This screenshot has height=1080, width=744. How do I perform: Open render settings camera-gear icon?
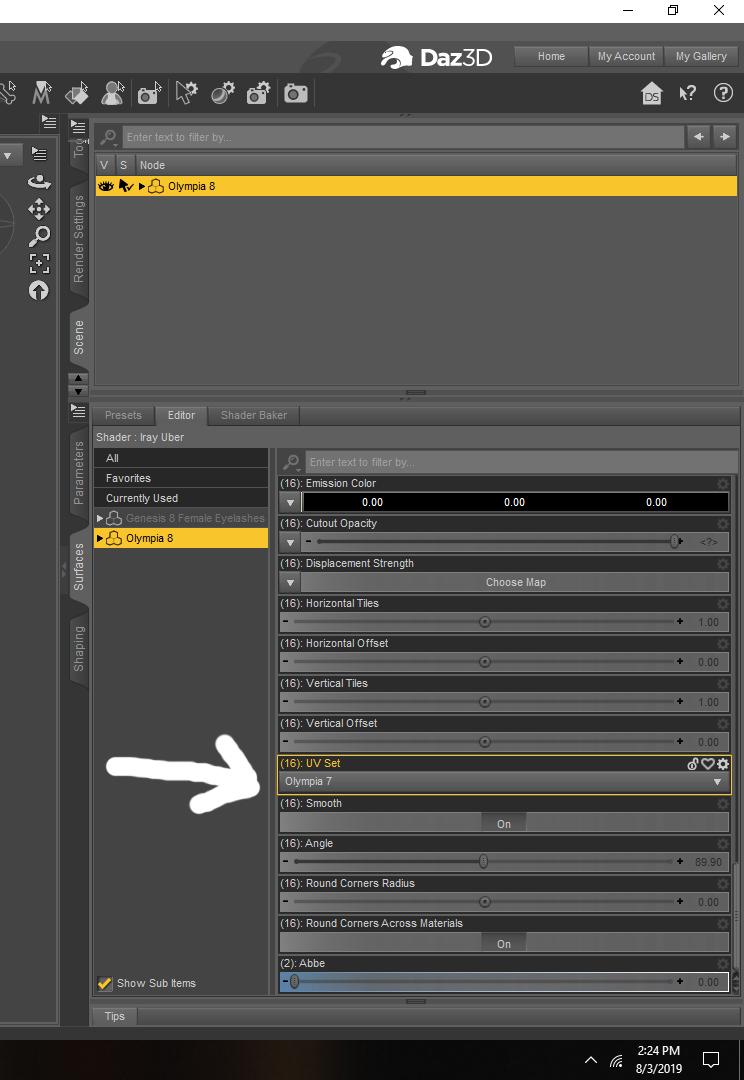pos(259,93)
